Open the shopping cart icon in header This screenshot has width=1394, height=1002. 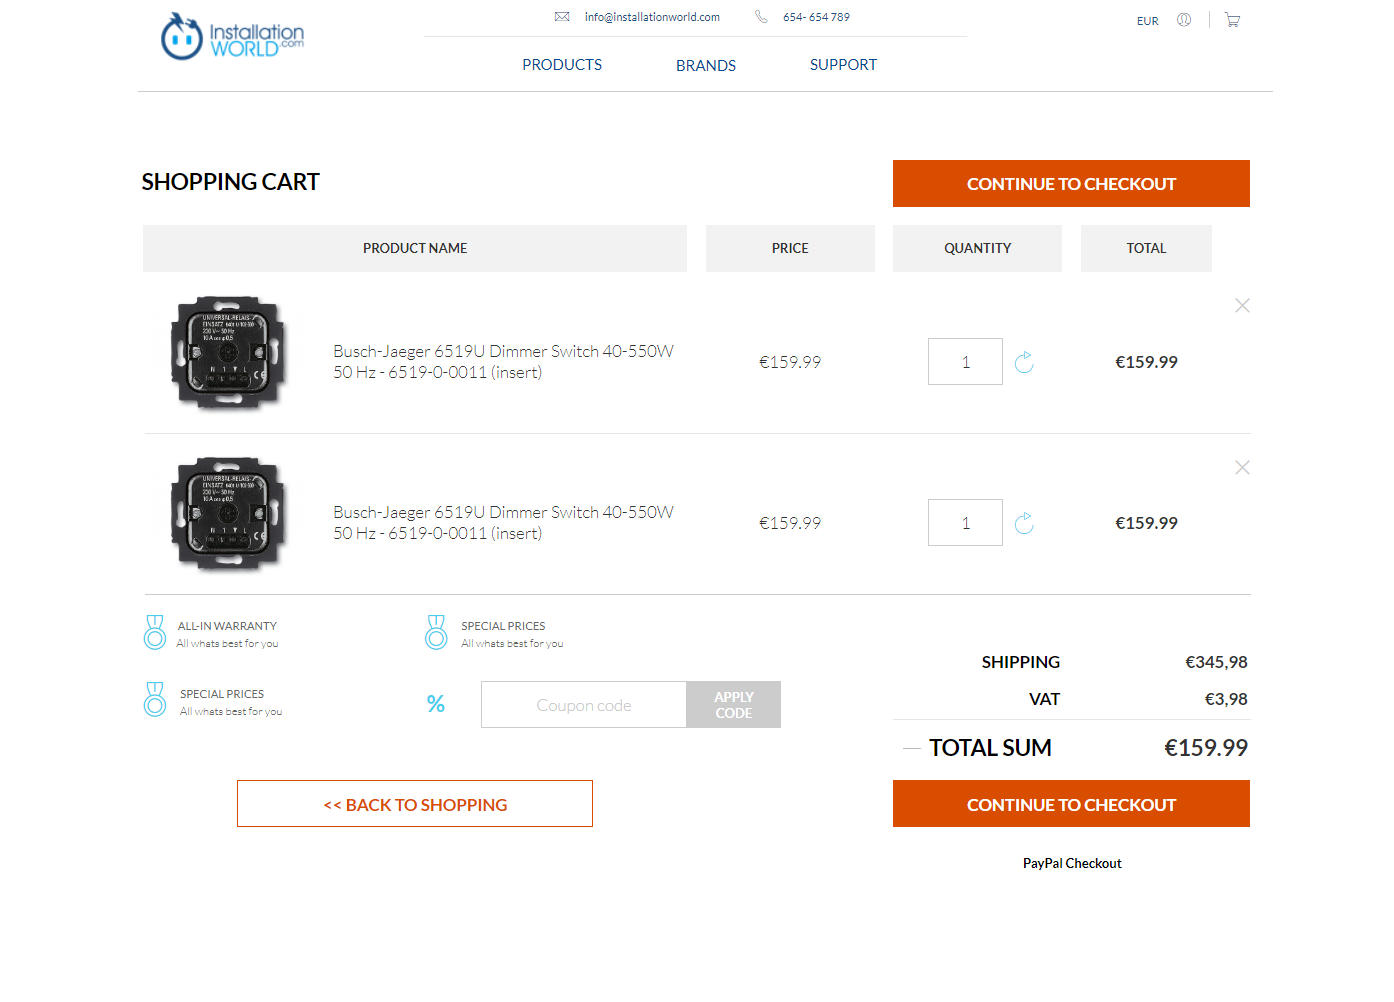(x=1232, y=20)
